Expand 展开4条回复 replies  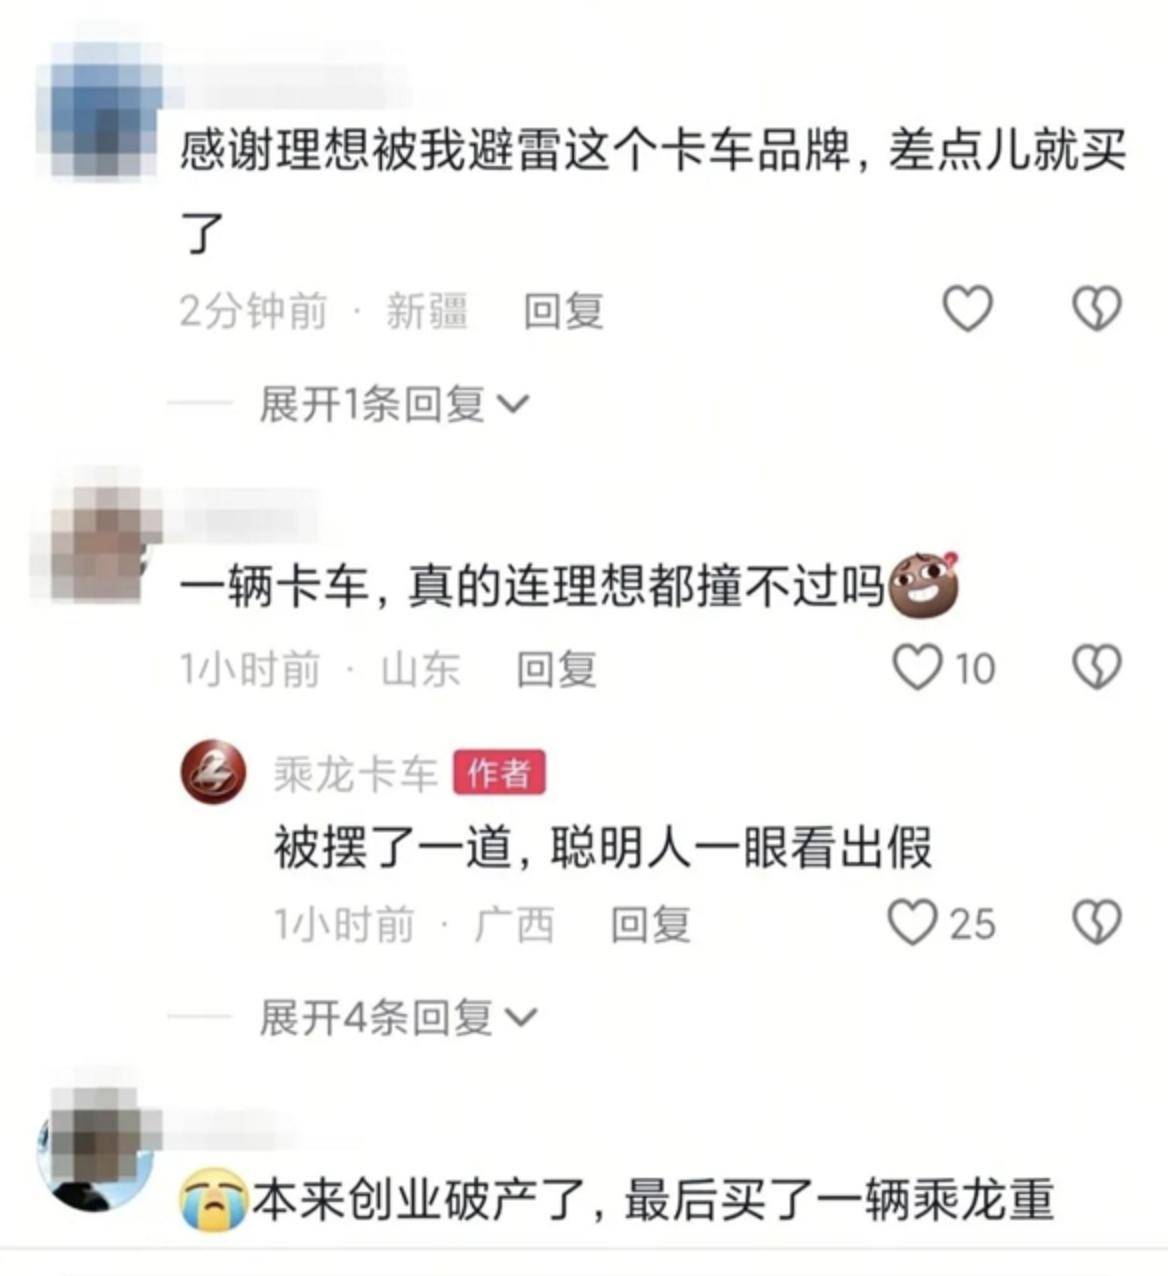[398, 1018]
